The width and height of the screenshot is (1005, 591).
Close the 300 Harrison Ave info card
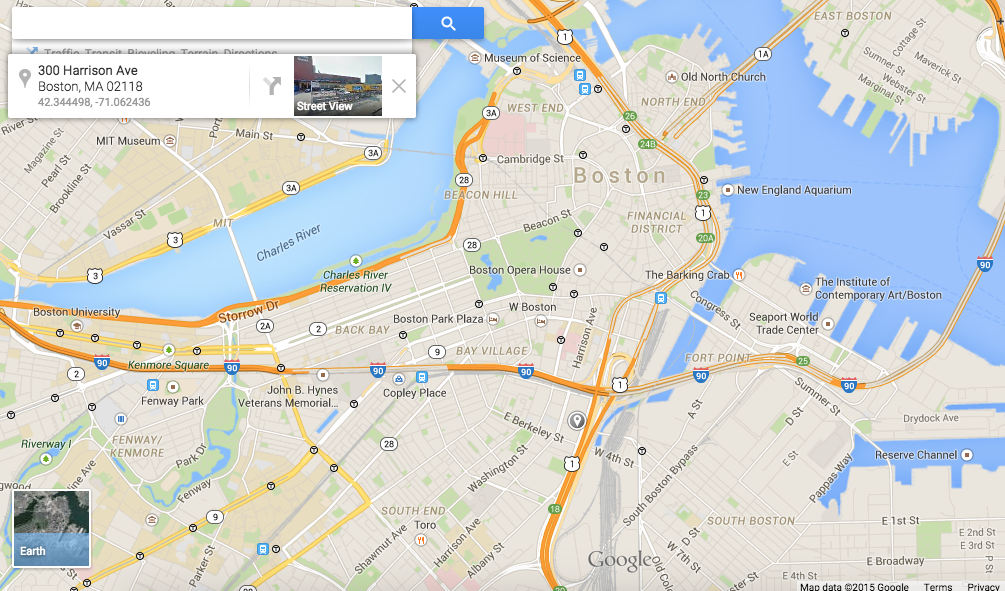tap(399, 86)
